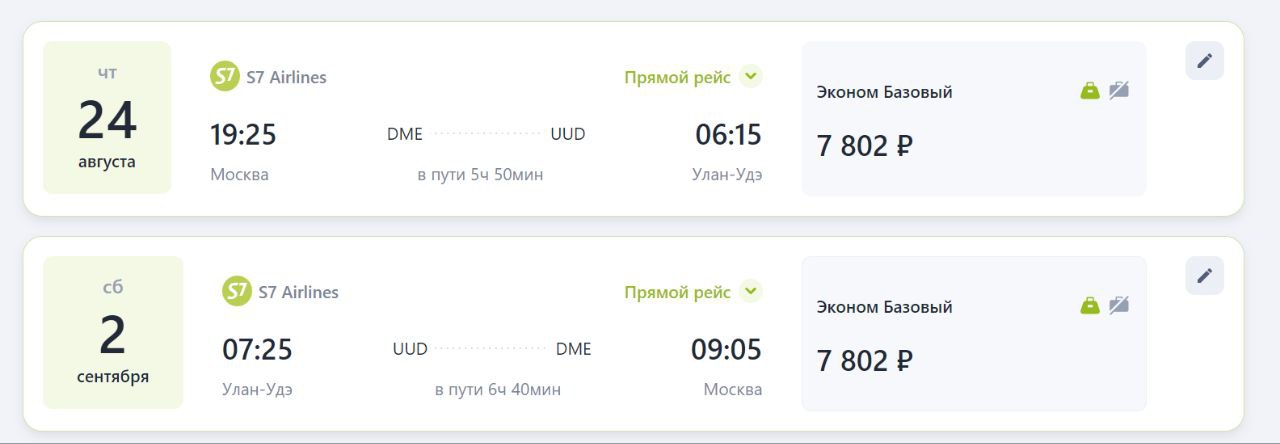This screenshot has width=1280, height=444.
Task: Click 'Прямой рейс' label on the 2 September flight
Action: [x=677, y=293]
